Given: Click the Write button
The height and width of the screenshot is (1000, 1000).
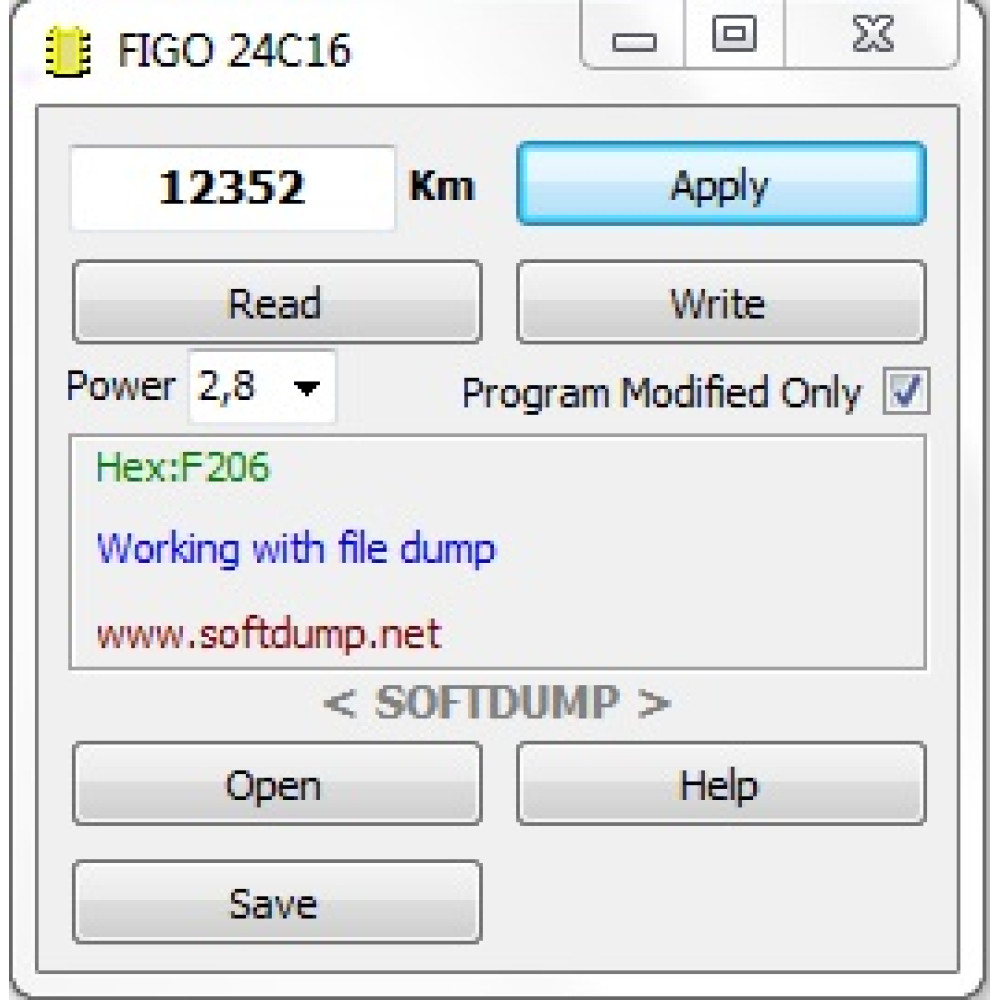Looking at the screenshot, I should (721, 302).
